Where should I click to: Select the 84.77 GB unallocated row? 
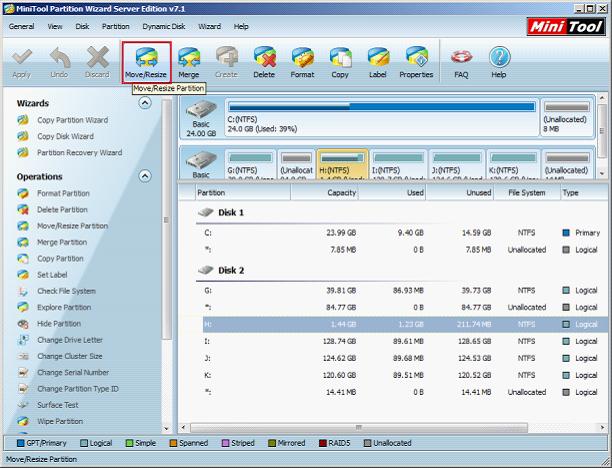pyautogui.click(x=405, y=308)
